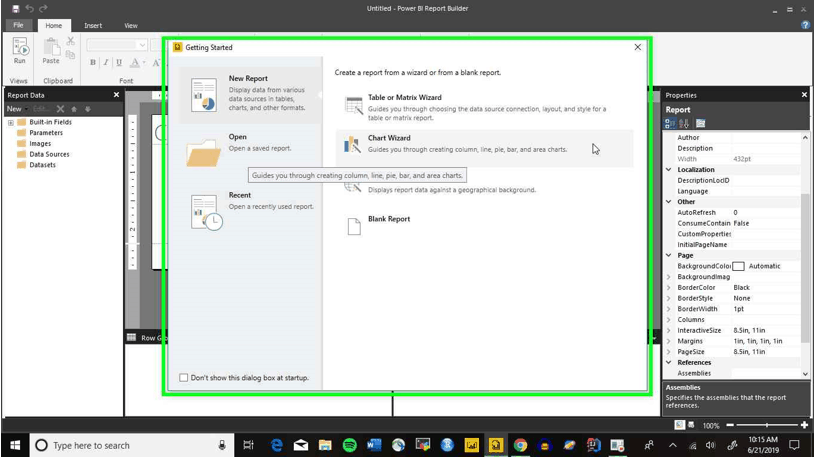Click the zoom in plus button
This screenshot has width=815, height=458.
pos(805,425)
